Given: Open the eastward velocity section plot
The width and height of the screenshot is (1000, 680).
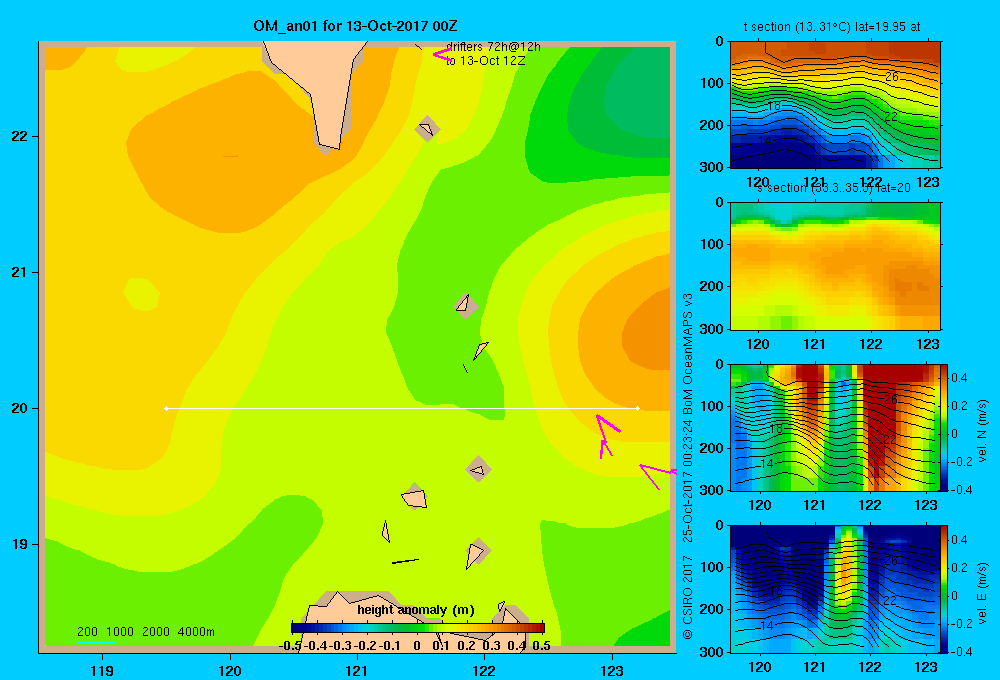Looking at the screenshot, I should (x=835, y=589).
